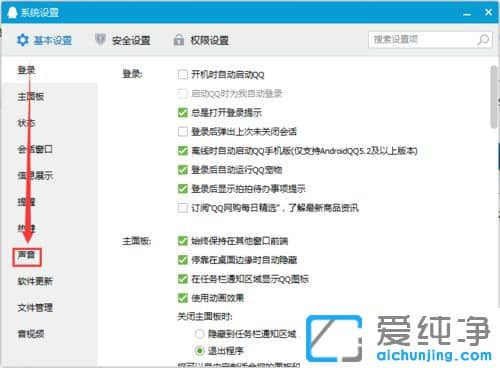Image resolution: width=500 pixels, height=368 pixels.
Task: Uncheck 在任务栏通知区域显示QQ图标
Action: pos(183,279)
